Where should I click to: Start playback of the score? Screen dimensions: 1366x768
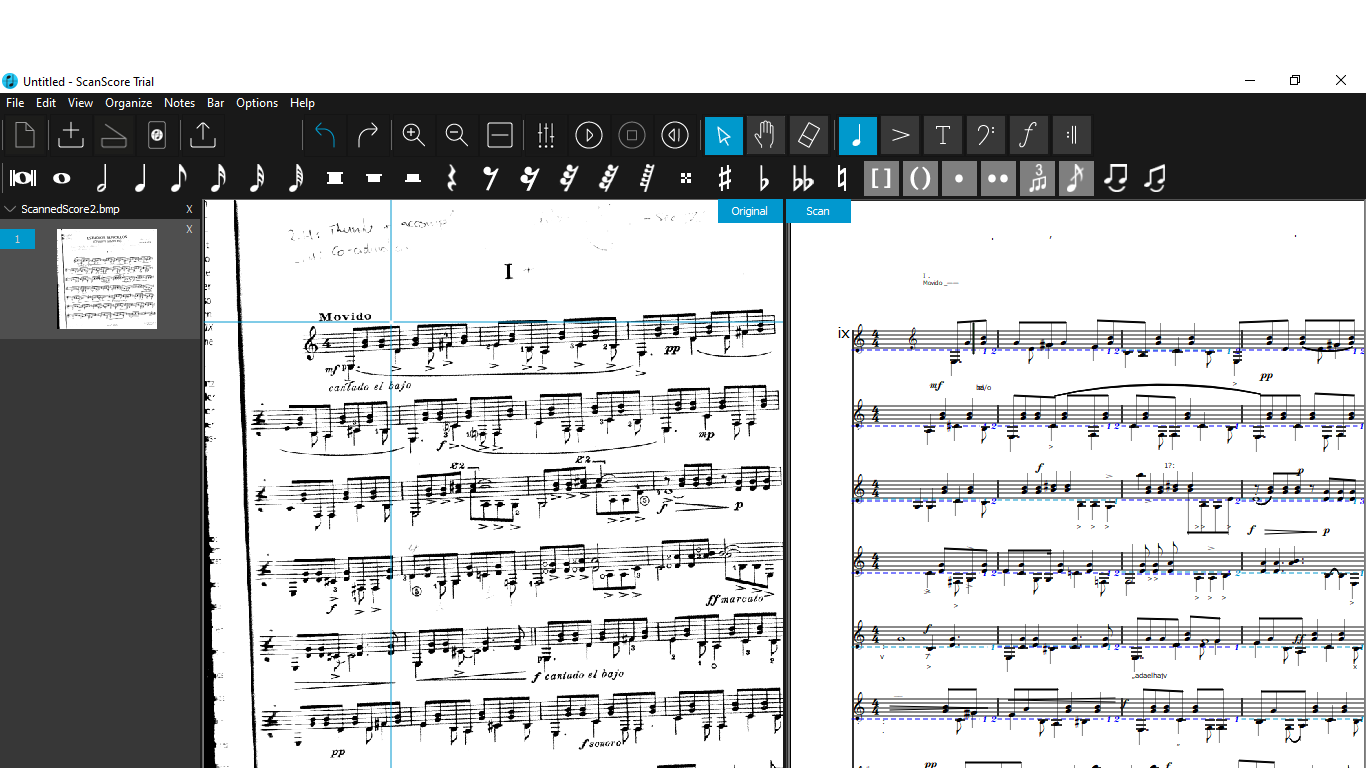(x=589, y=135)
